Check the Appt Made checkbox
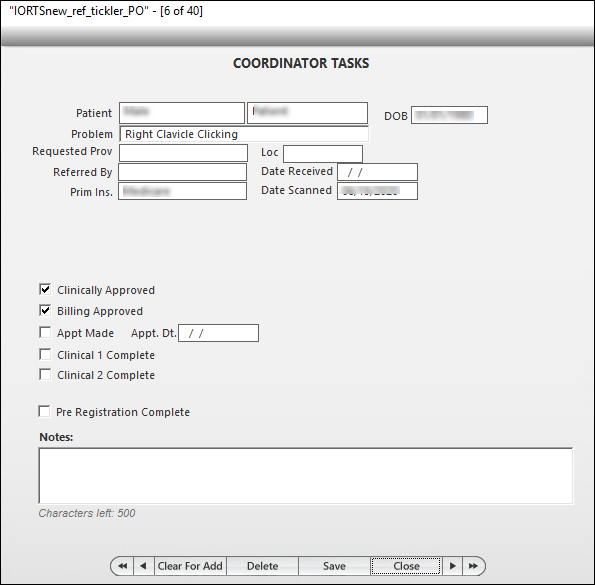595x585 pixels. [45, 333]
